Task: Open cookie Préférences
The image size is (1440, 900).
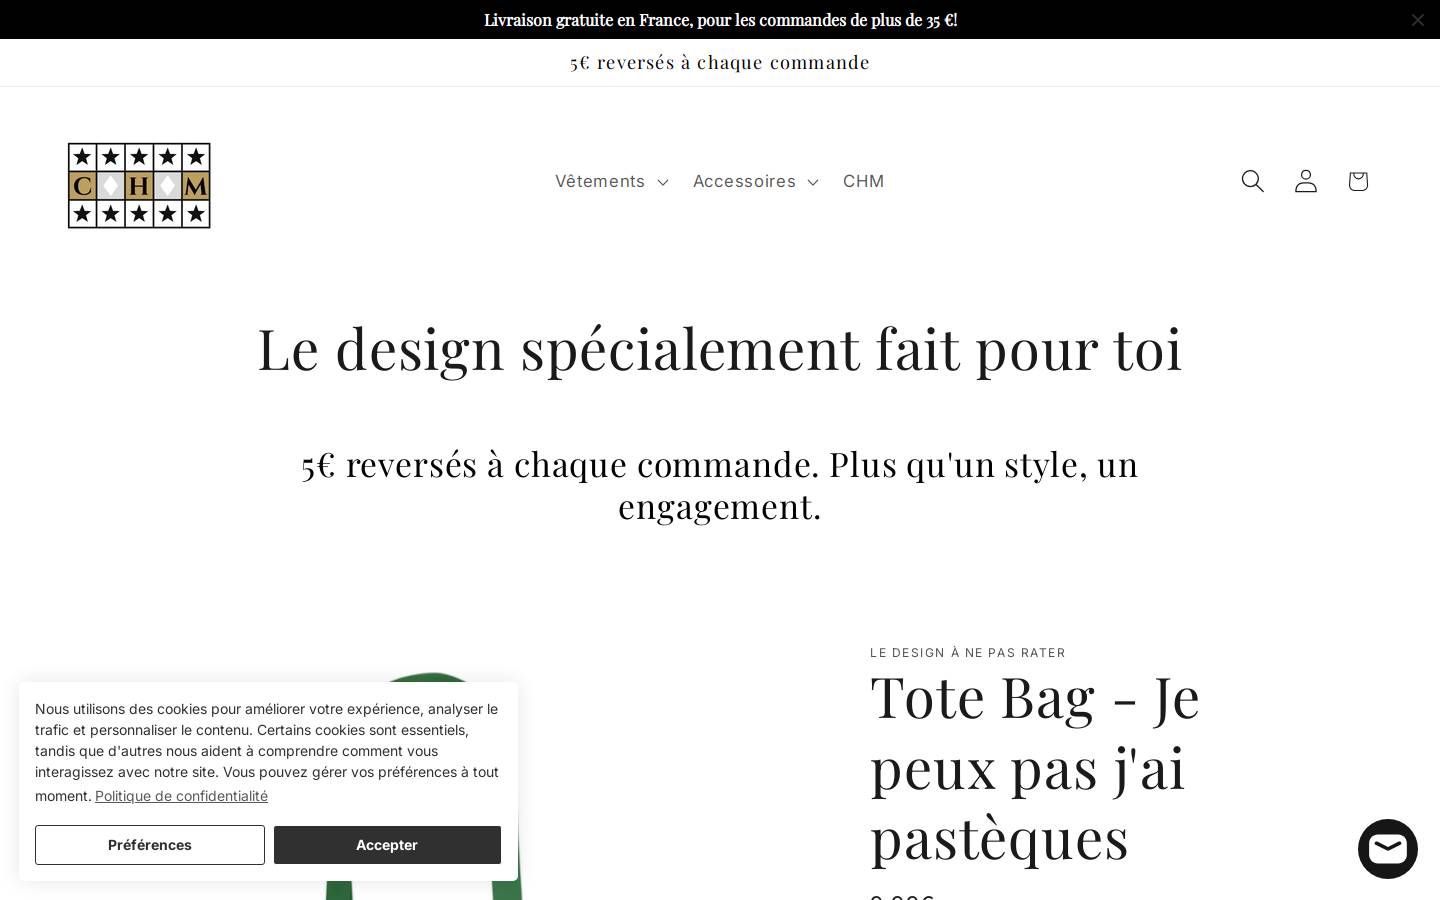Action: (x=150, y=845)
